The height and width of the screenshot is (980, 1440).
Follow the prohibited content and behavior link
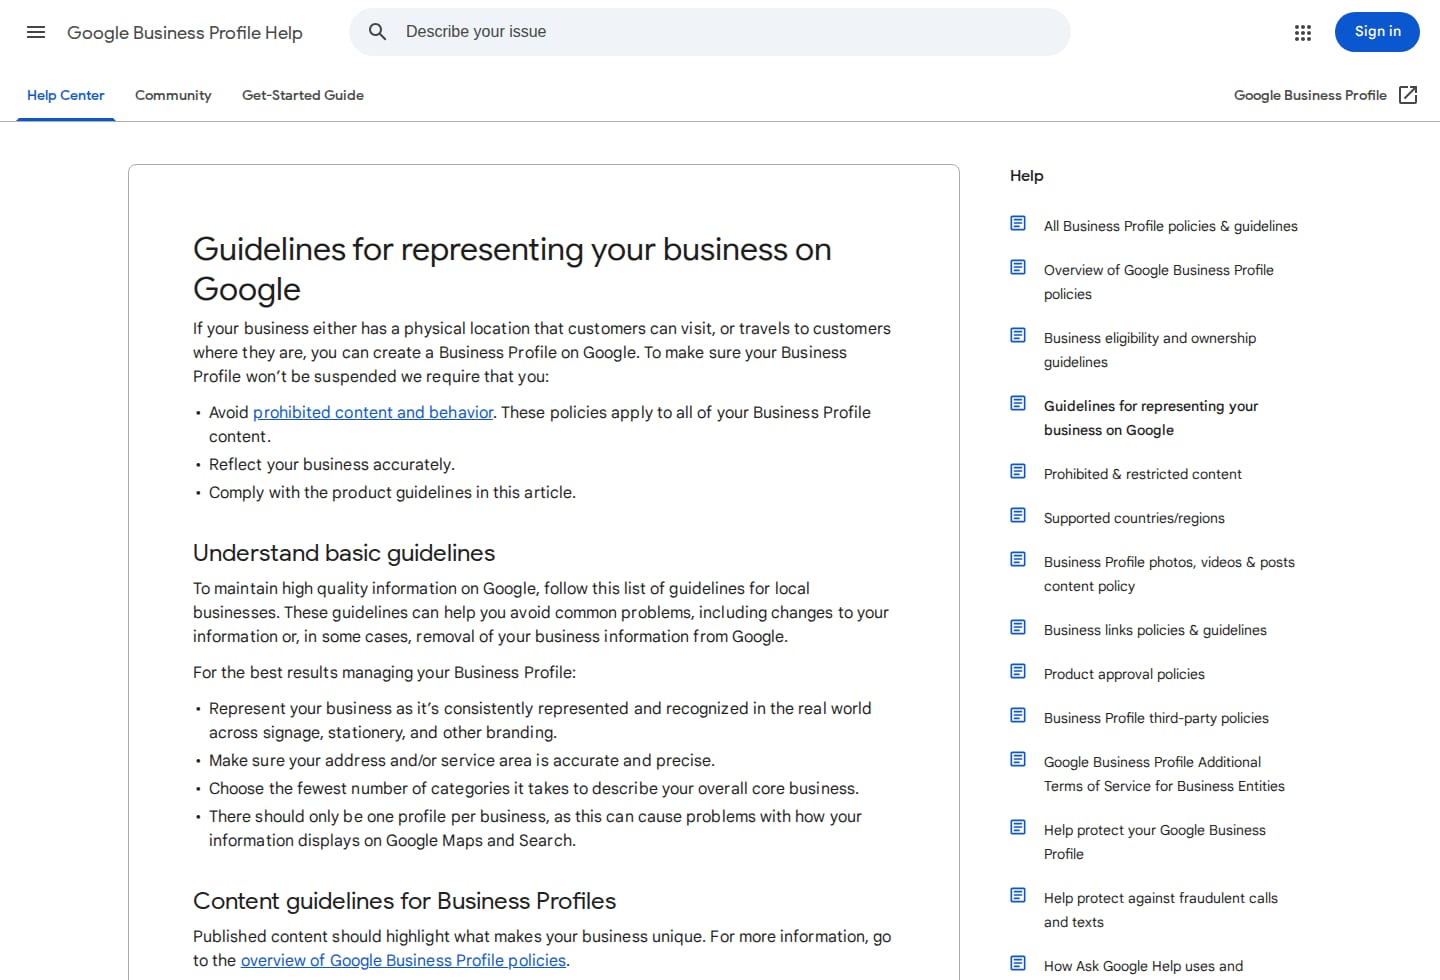(x=373, y=412)
